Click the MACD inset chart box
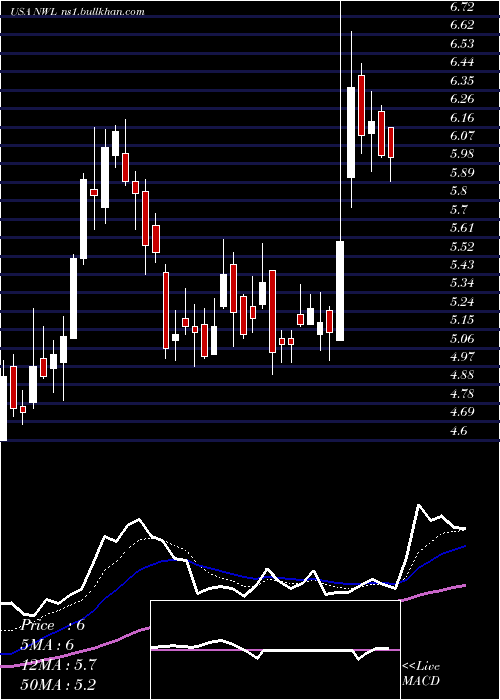The image size is (500, 700). [275, 650]
